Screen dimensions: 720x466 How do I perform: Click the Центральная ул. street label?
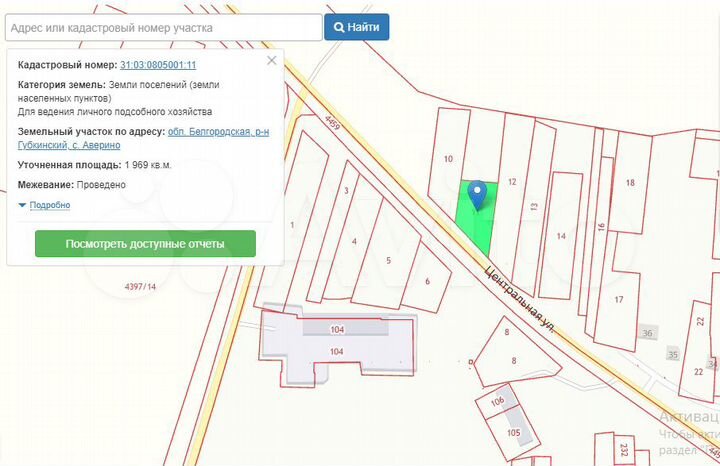click(x=520, y=299)
